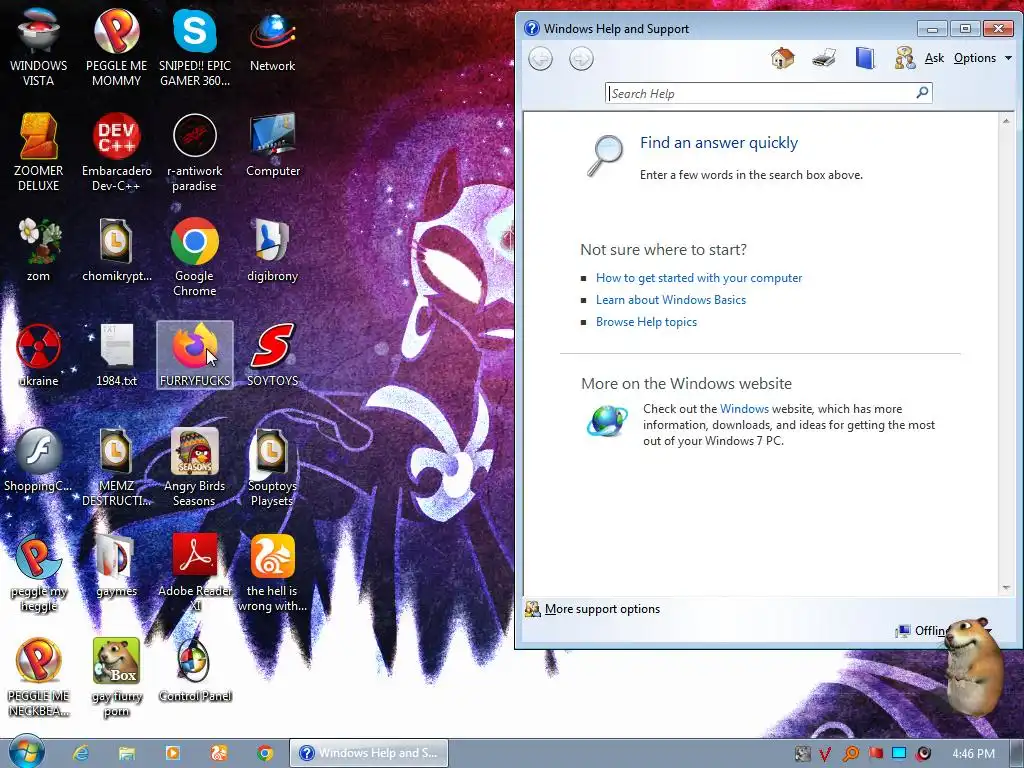Viewport: 1024px width, 768px height.
Task: Click the Windows Help taskbar button
Action: click(369, 753)
